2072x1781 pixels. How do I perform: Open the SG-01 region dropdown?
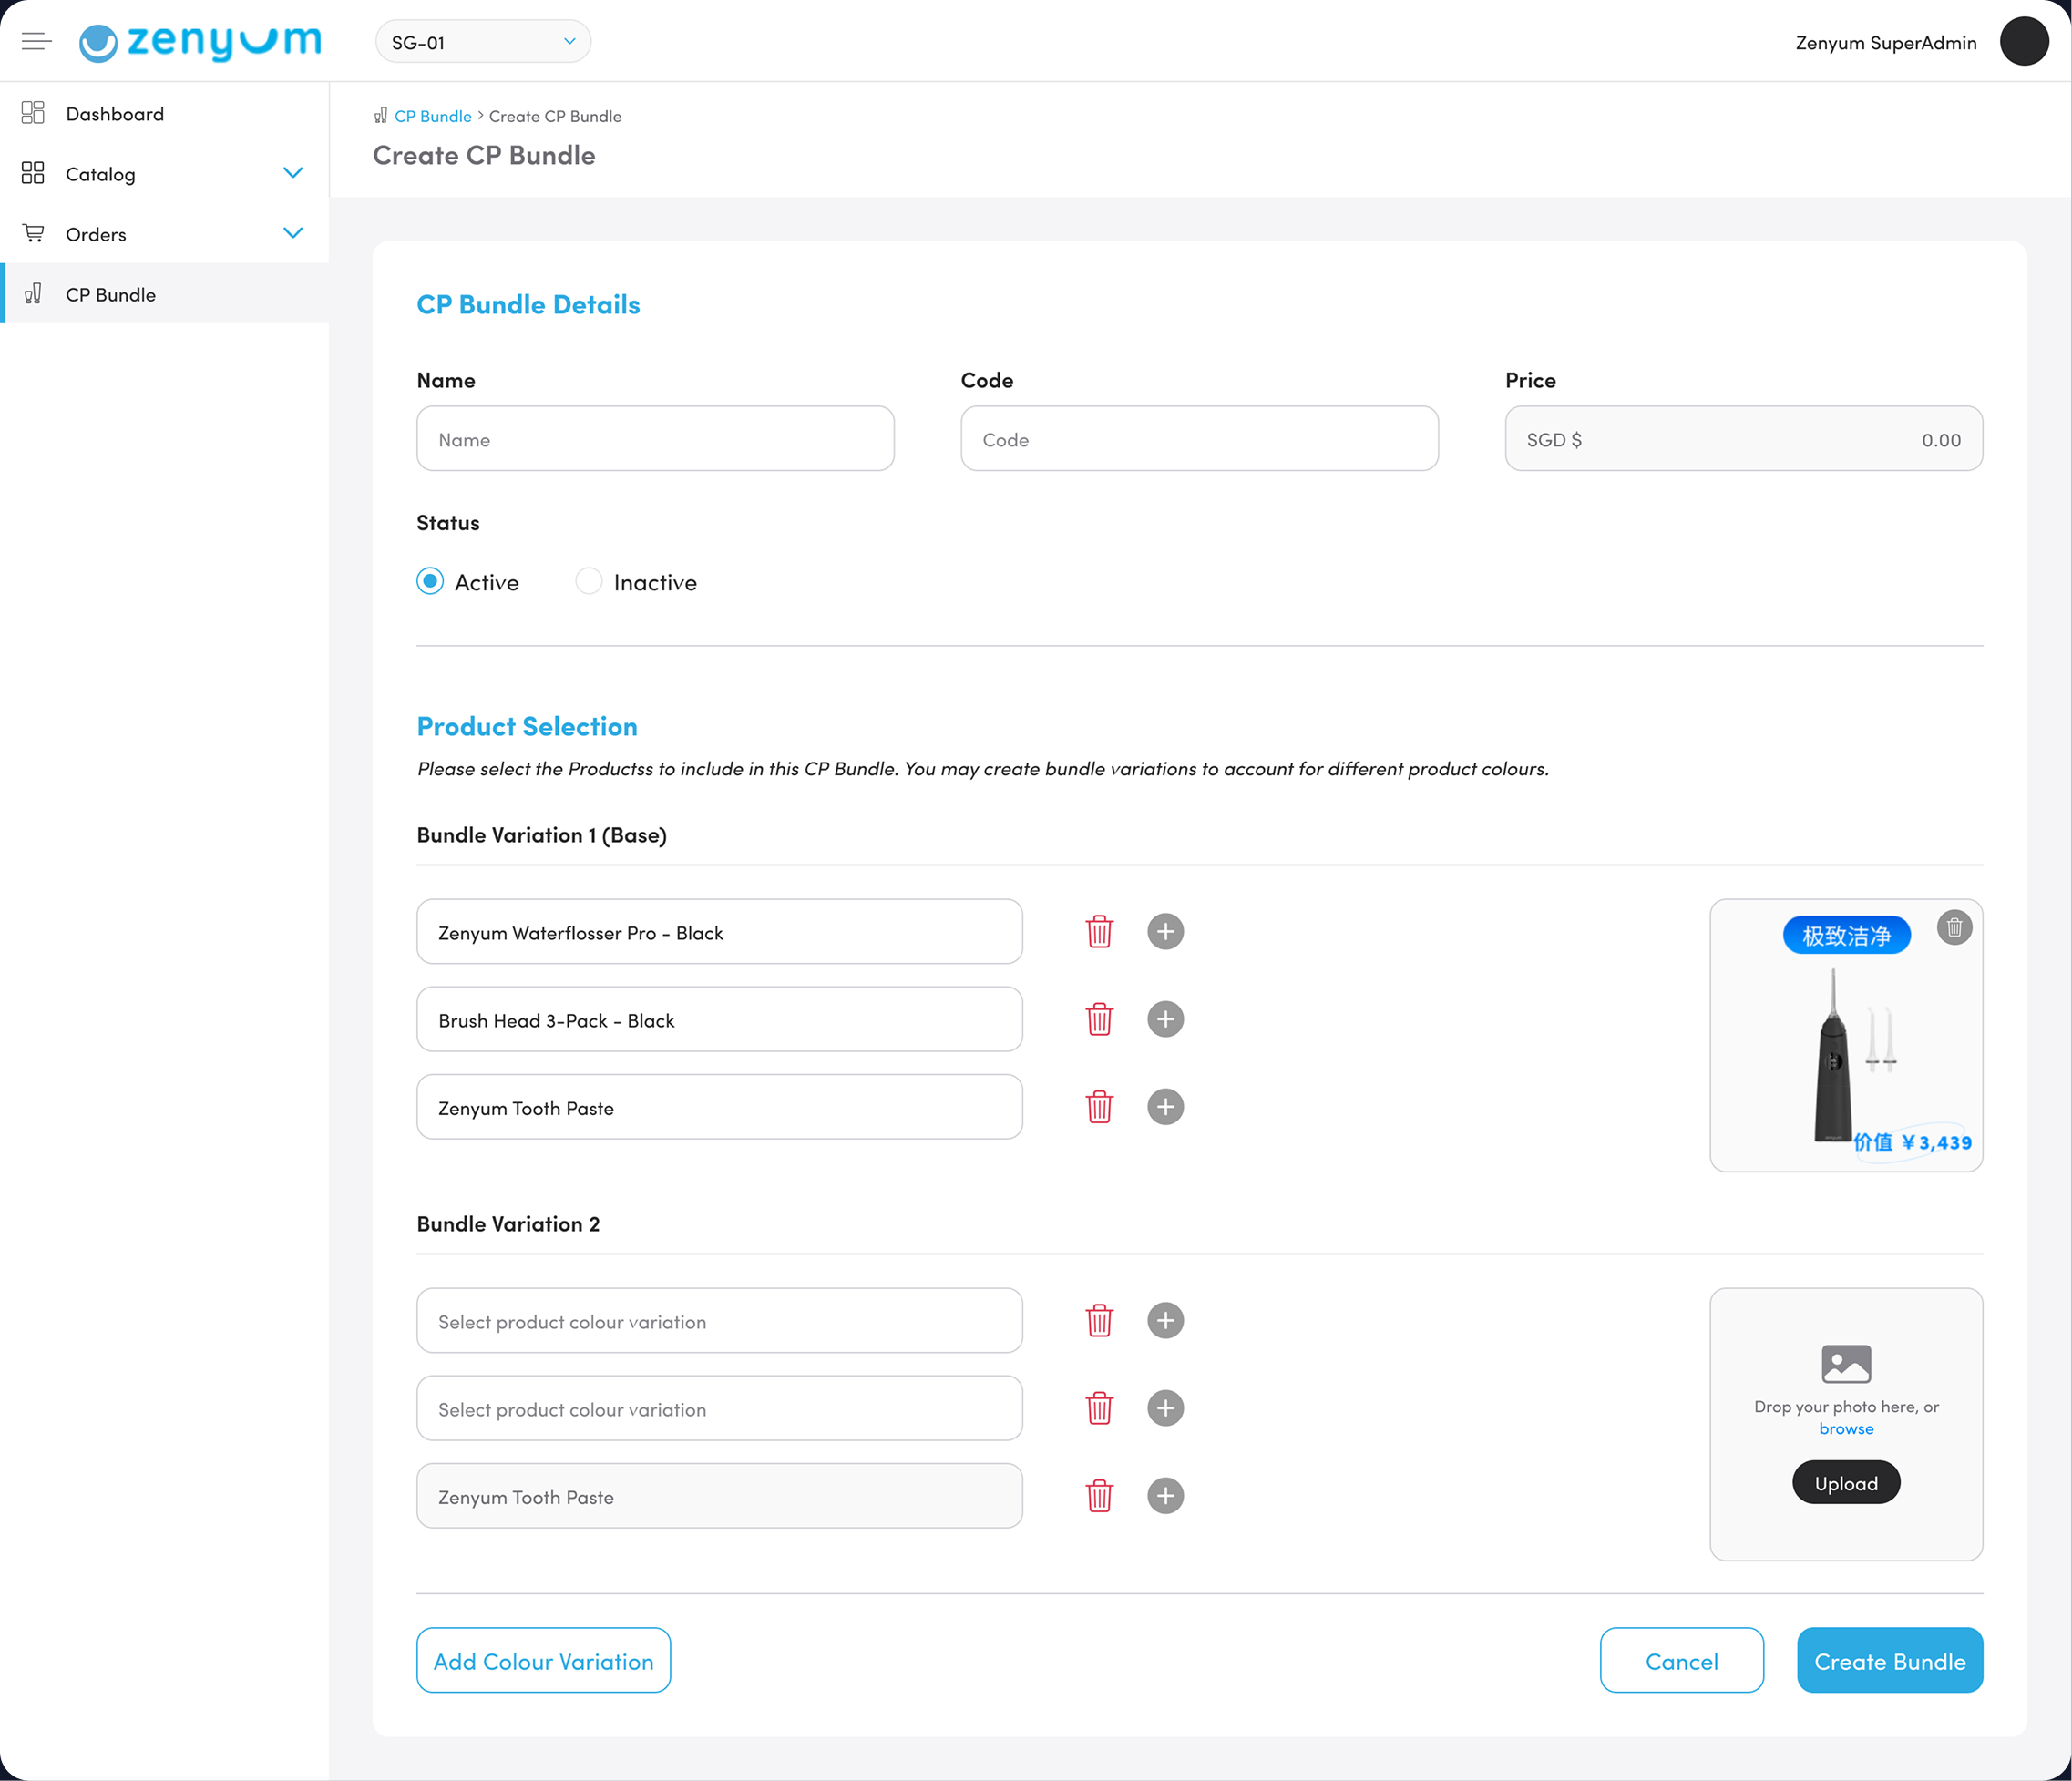[x=483, y=42]
